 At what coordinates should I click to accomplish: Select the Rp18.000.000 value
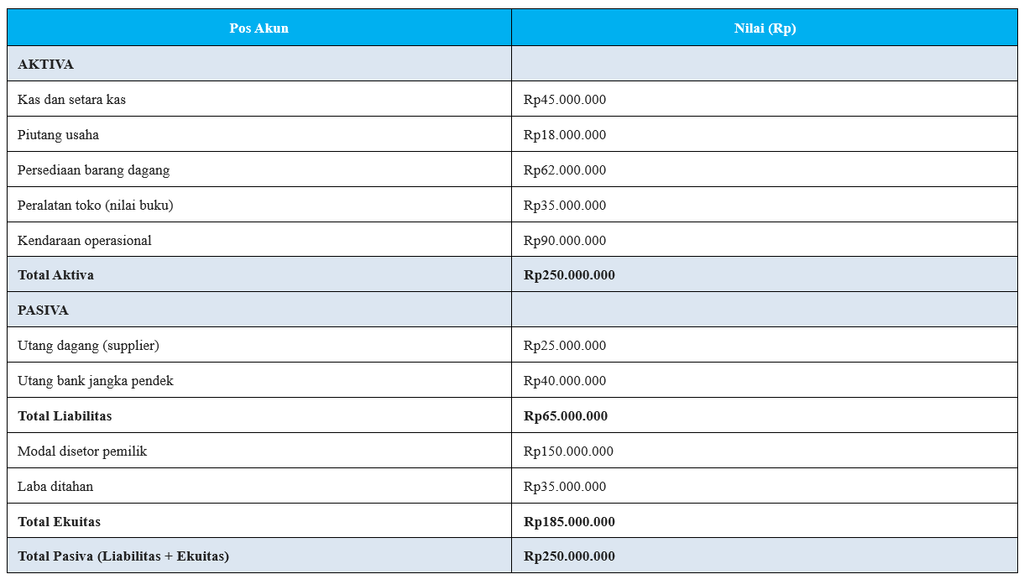(x=564, y=135)
